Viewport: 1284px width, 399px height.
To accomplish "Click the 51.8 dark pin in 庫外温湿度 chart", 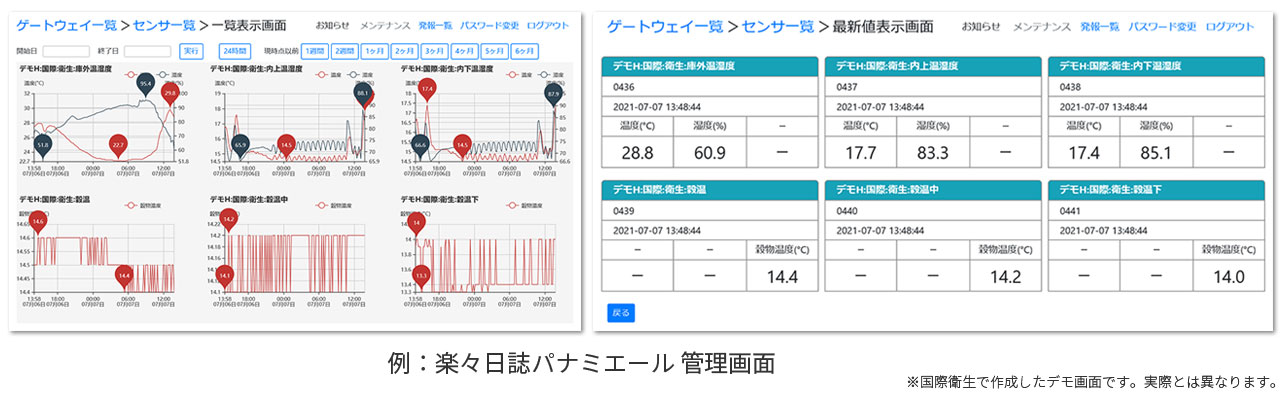I will tap(42, 145).
